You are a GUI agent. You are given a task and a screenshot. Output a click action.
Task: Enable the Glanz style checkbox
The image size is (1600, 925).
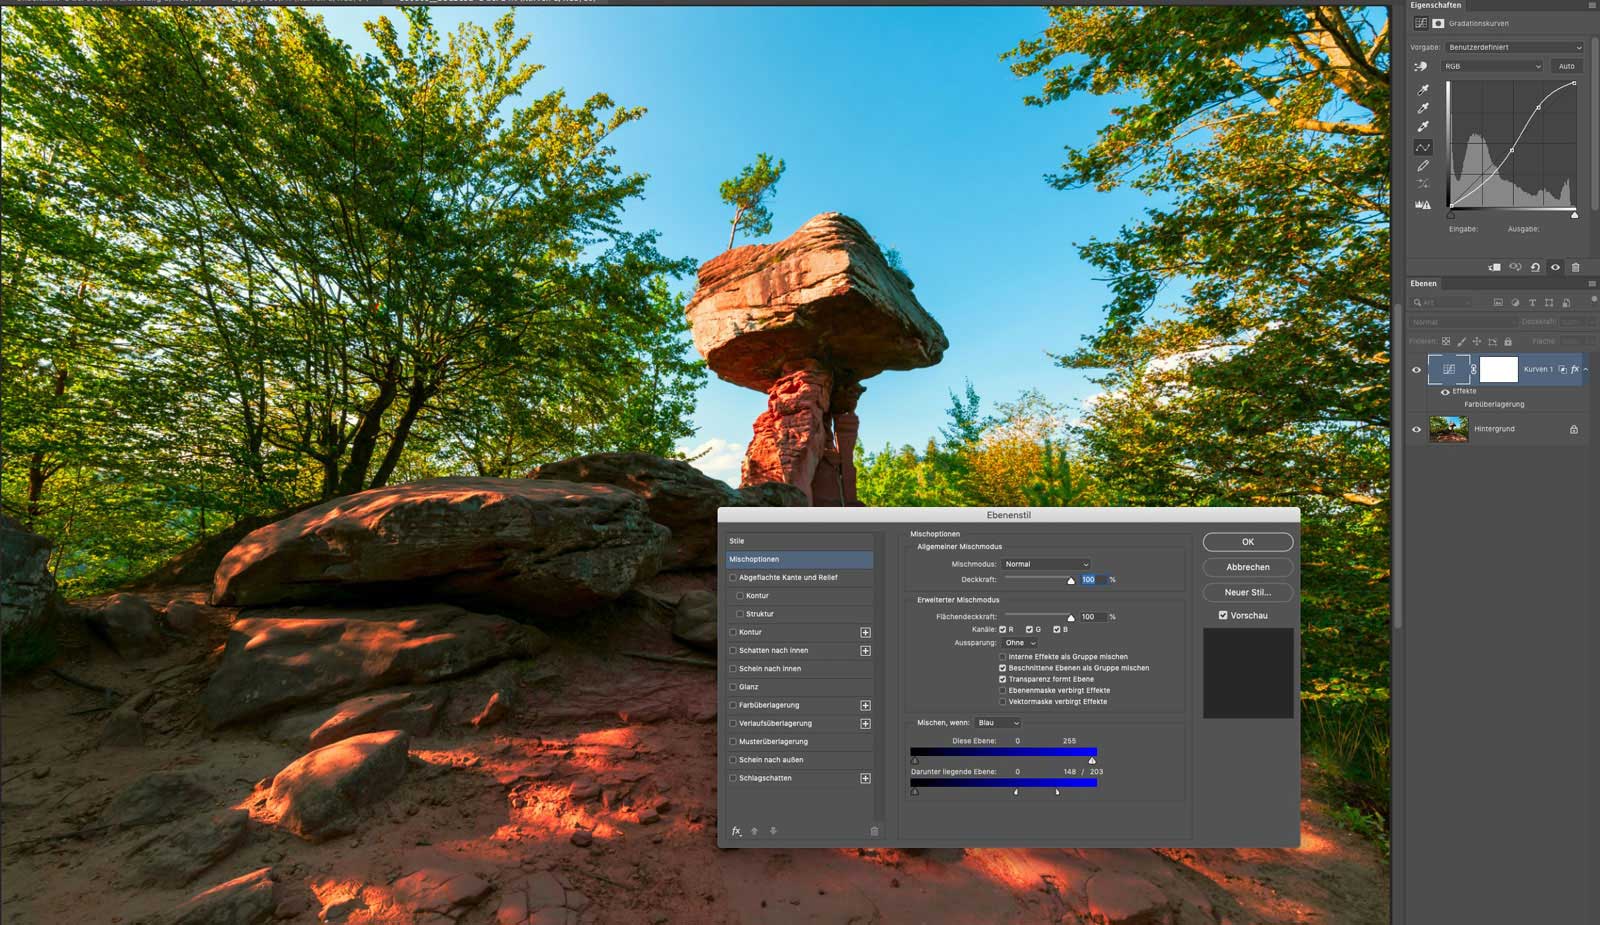pos(733,687)
